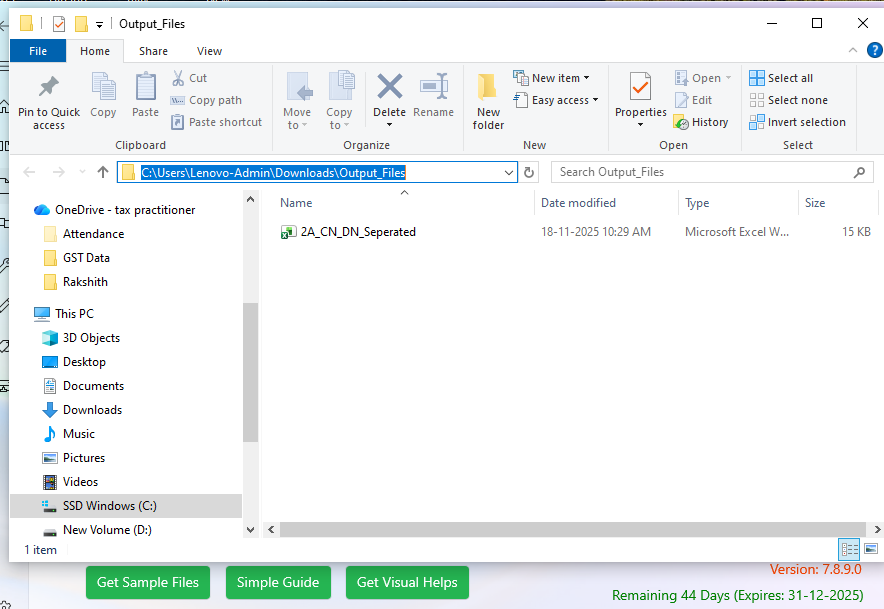Image resolution: width=884 pixels, height=609 pixels.
Task: Switch to details view toggle
Action: coord(850,549)
